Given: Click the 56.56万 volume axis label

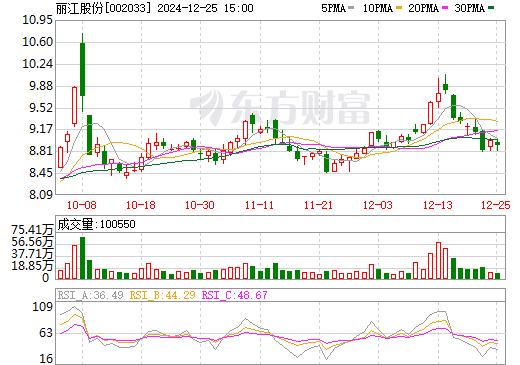Looking at the screenshot, I should click(x=32, y=242).
